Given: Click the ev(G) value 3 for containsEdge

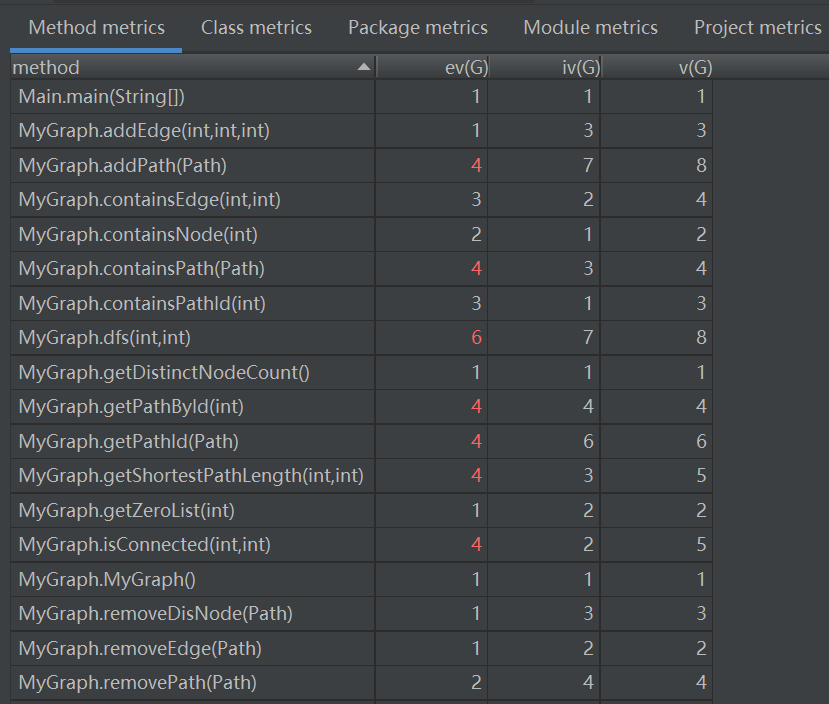Looking at the screenshot, I should pyautogui.click(x=476, y=200).
